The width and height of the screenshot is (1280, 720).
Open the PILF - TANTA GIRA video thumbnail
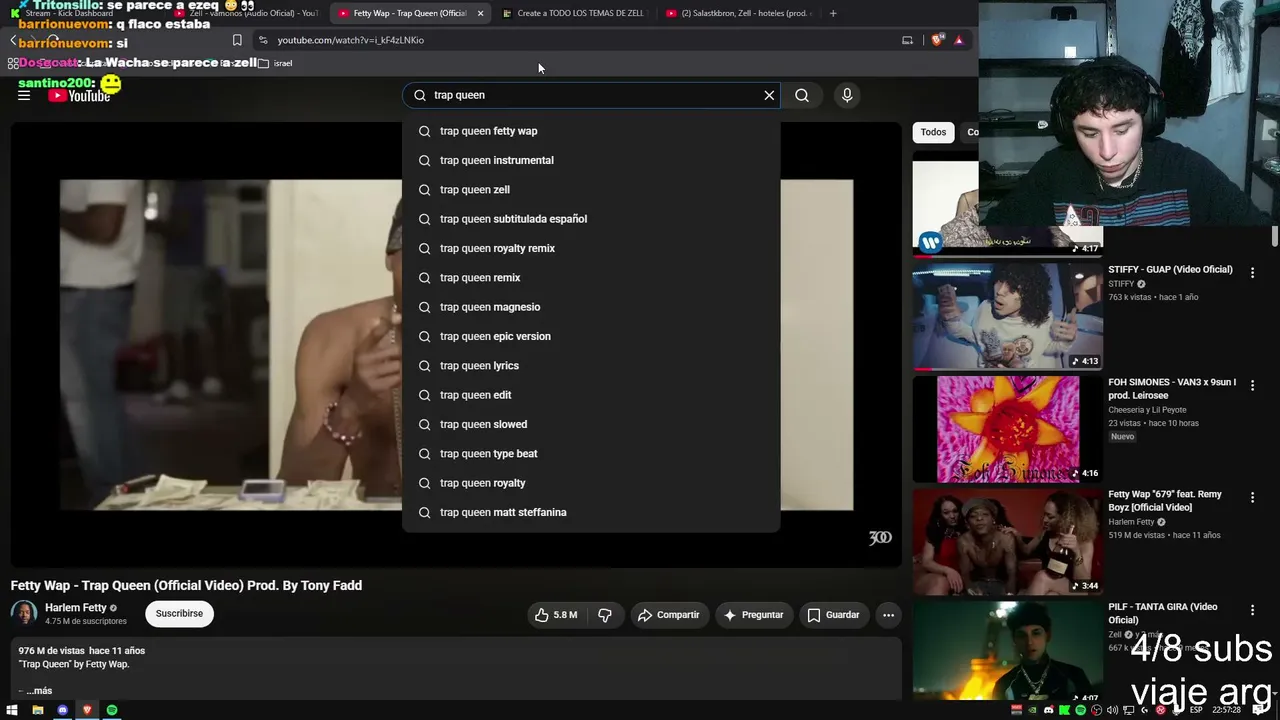1007,651
